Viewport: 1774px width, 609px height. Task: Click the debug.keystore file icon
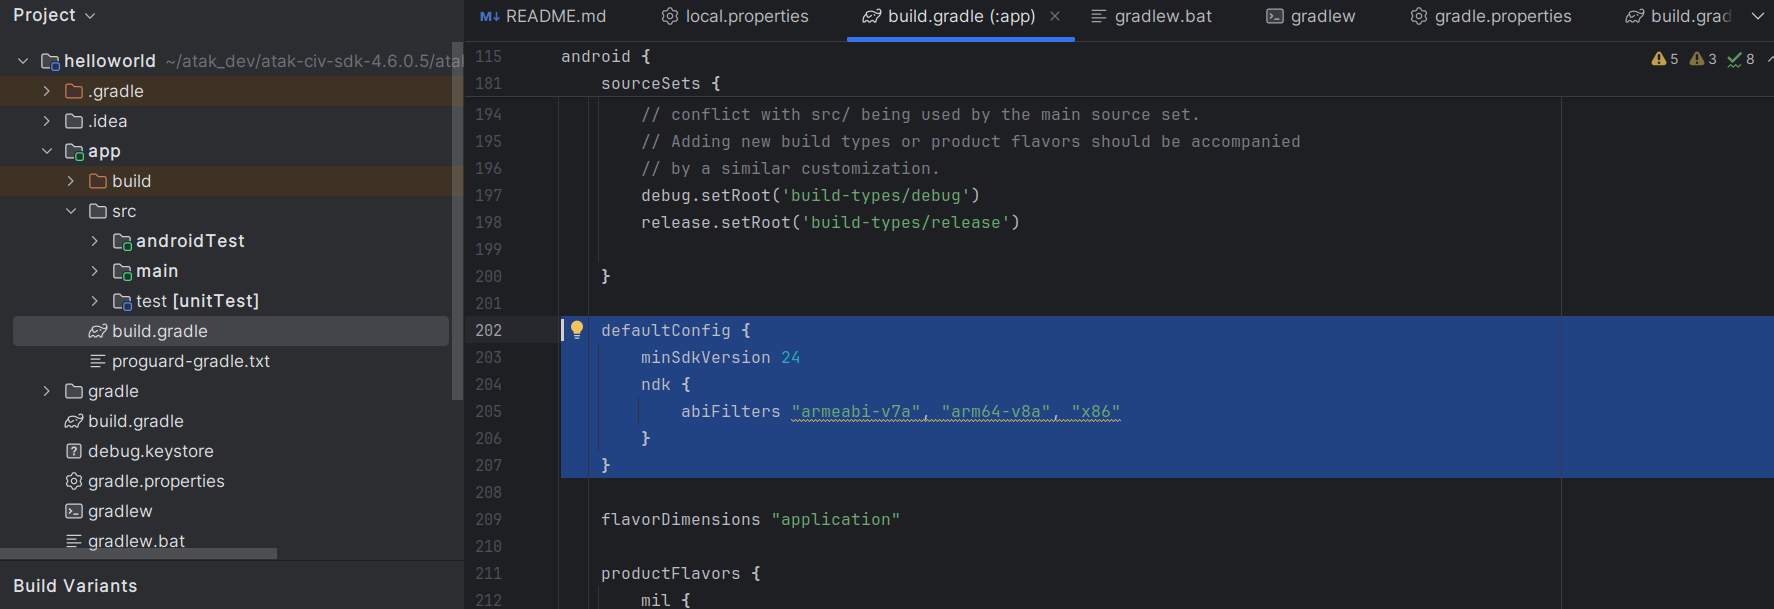pyautogui.click(x=74, y=451)
